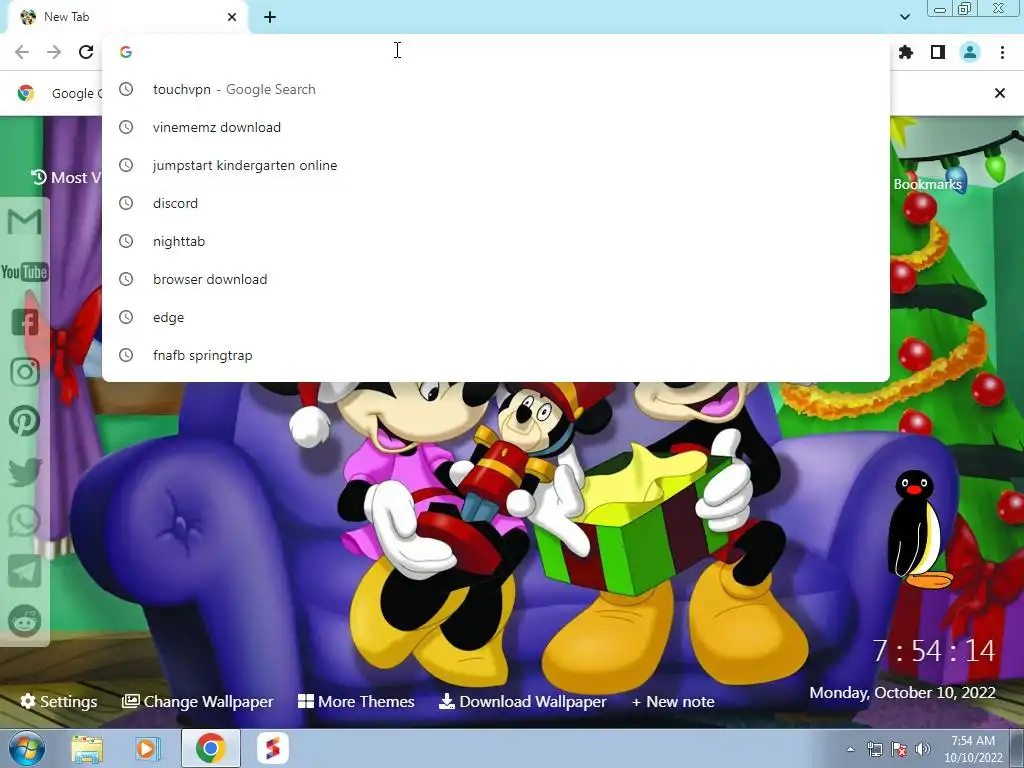The height and width of the screenshot is (768, 1024).
Task: Click the date Monday, October 10, 2022
Action: [x=903, y=692]
